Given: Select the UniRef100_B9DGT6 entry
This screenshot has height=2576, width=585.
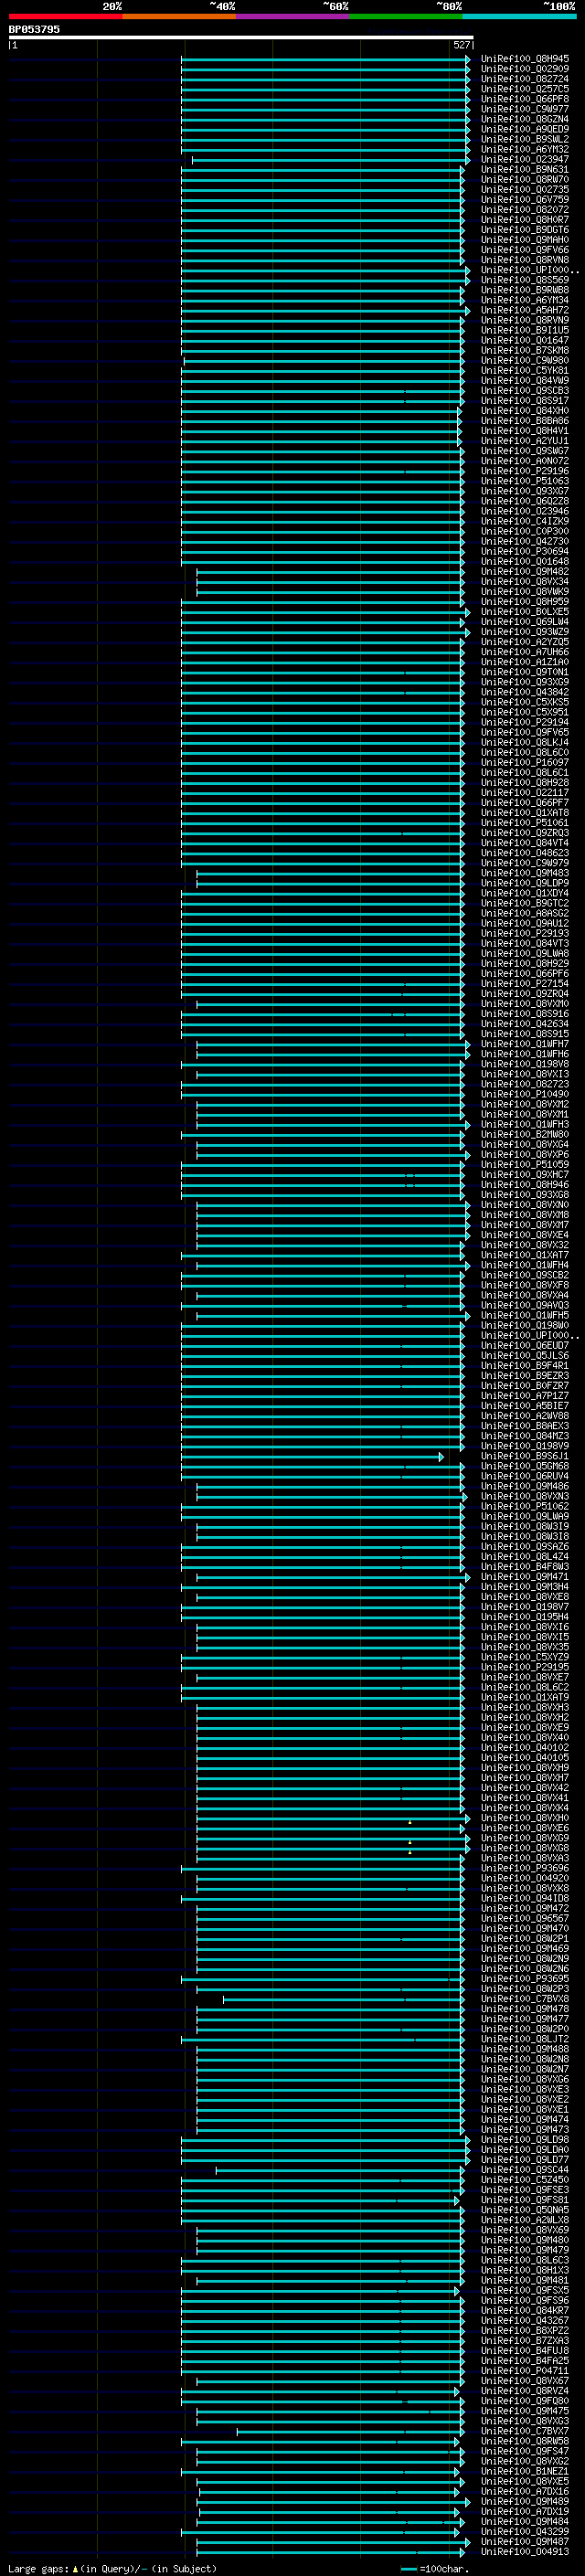Looking at the screenshot, I should pyautogui.click(x=525, y=230).
